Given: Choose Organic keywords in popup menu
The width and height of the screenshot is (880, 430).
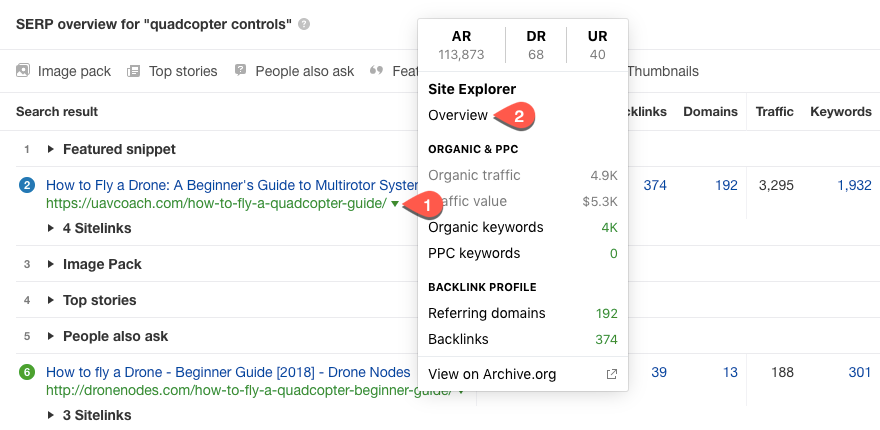Looking at the screenshot, I should click(x=486, y=227).
